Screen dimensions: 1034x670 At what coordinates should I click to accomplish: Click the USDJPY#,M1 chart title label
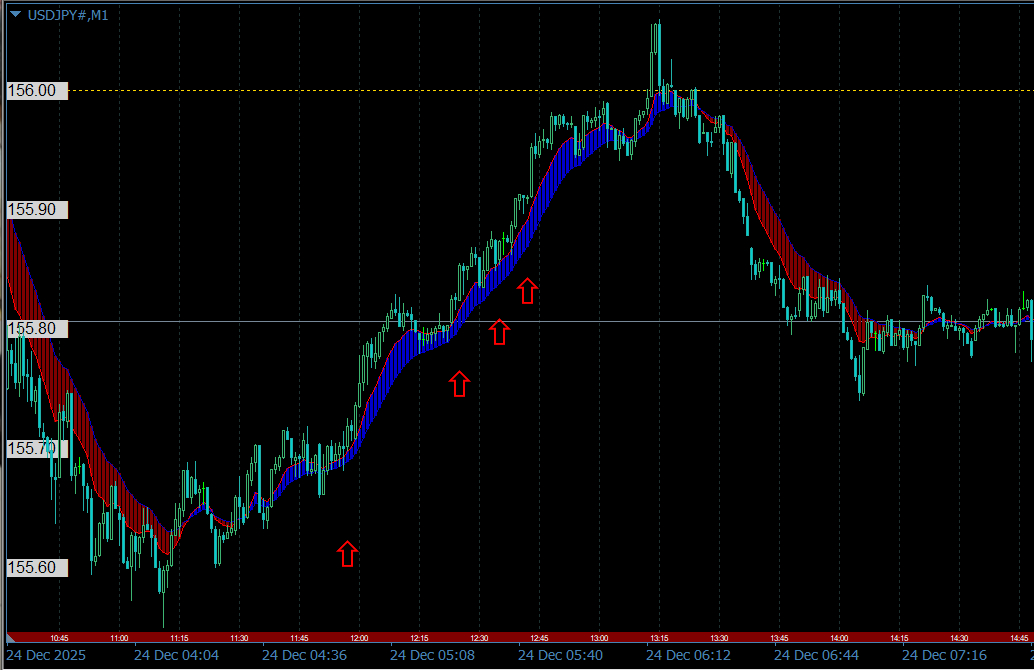click(x=67, y=14)
